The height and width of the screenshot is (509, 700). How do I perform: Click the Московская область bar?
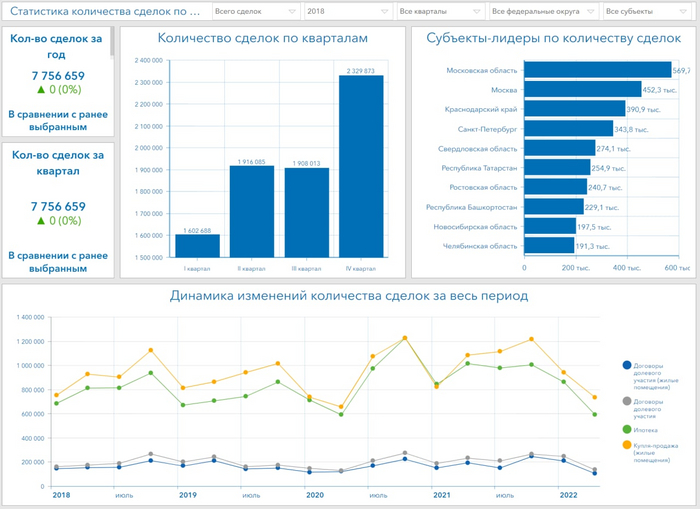pyautogui.click(x=598, y=70)
